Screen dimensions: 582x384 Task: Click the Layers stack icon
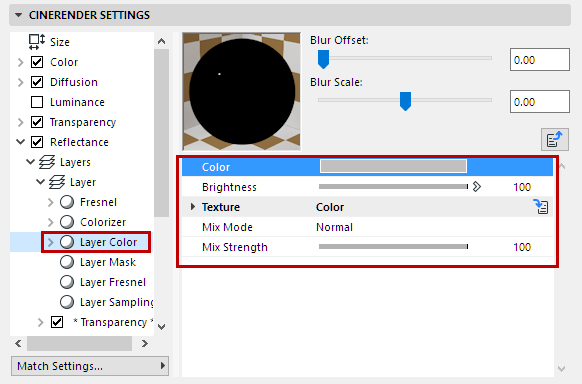coord(47,163)
